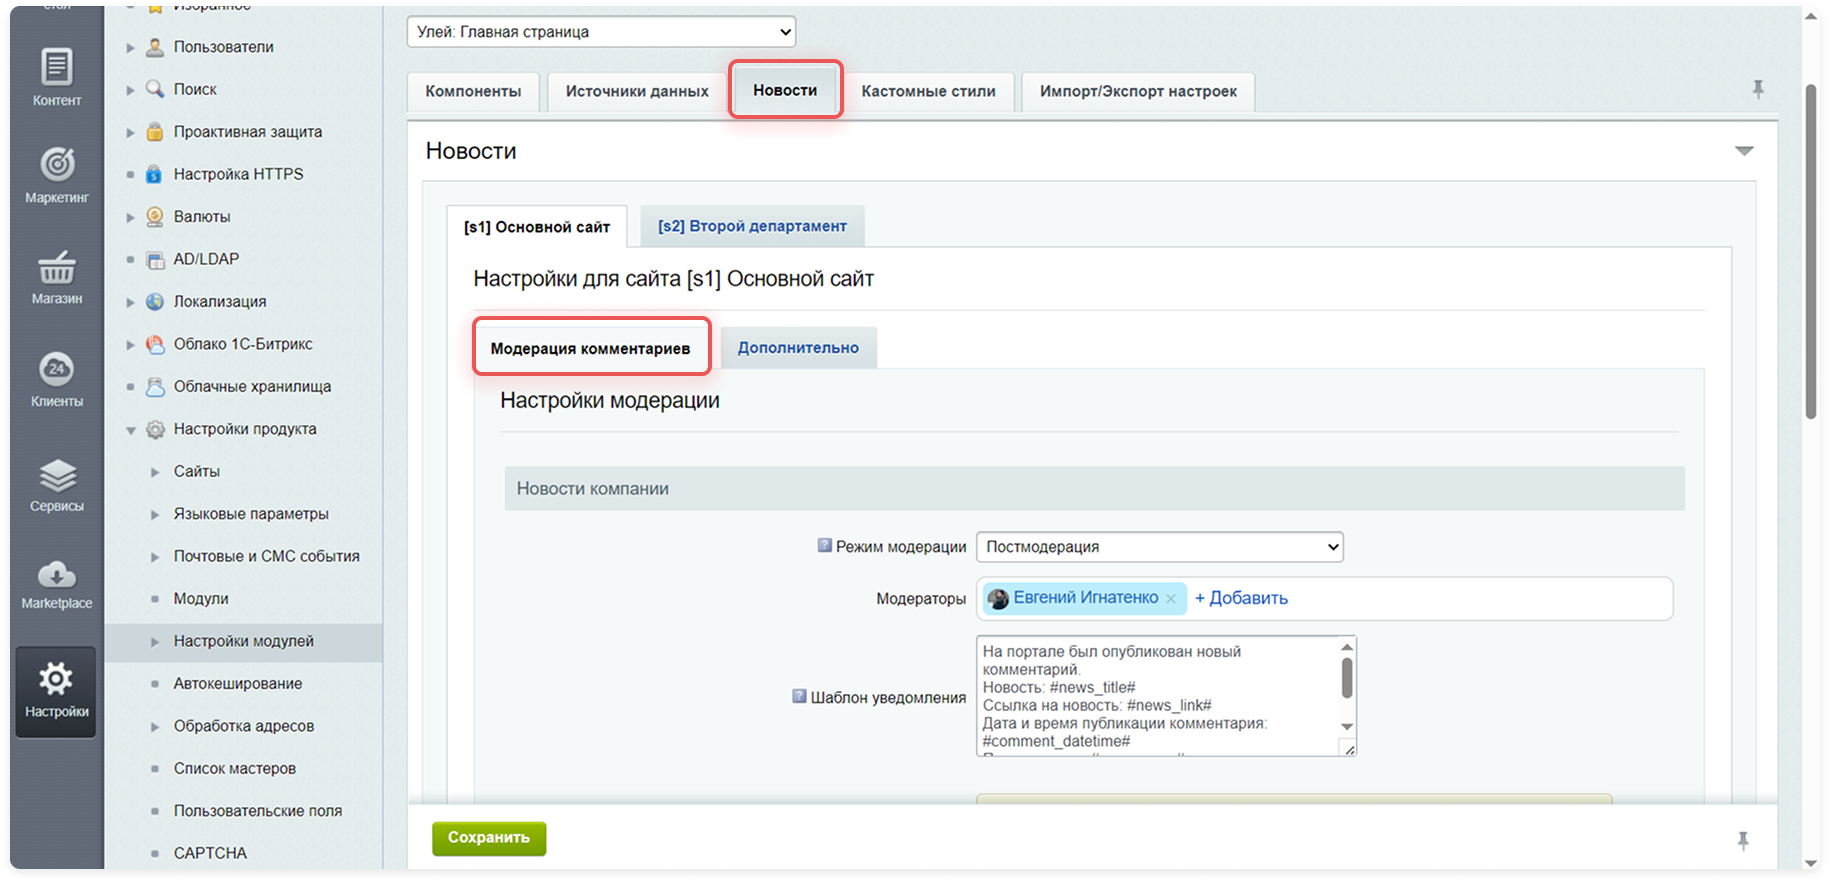Image resolution: width=1830 pixels, height=883 pixels.
Task: Open the Режим модерации dropdown
Action: 1159,547
